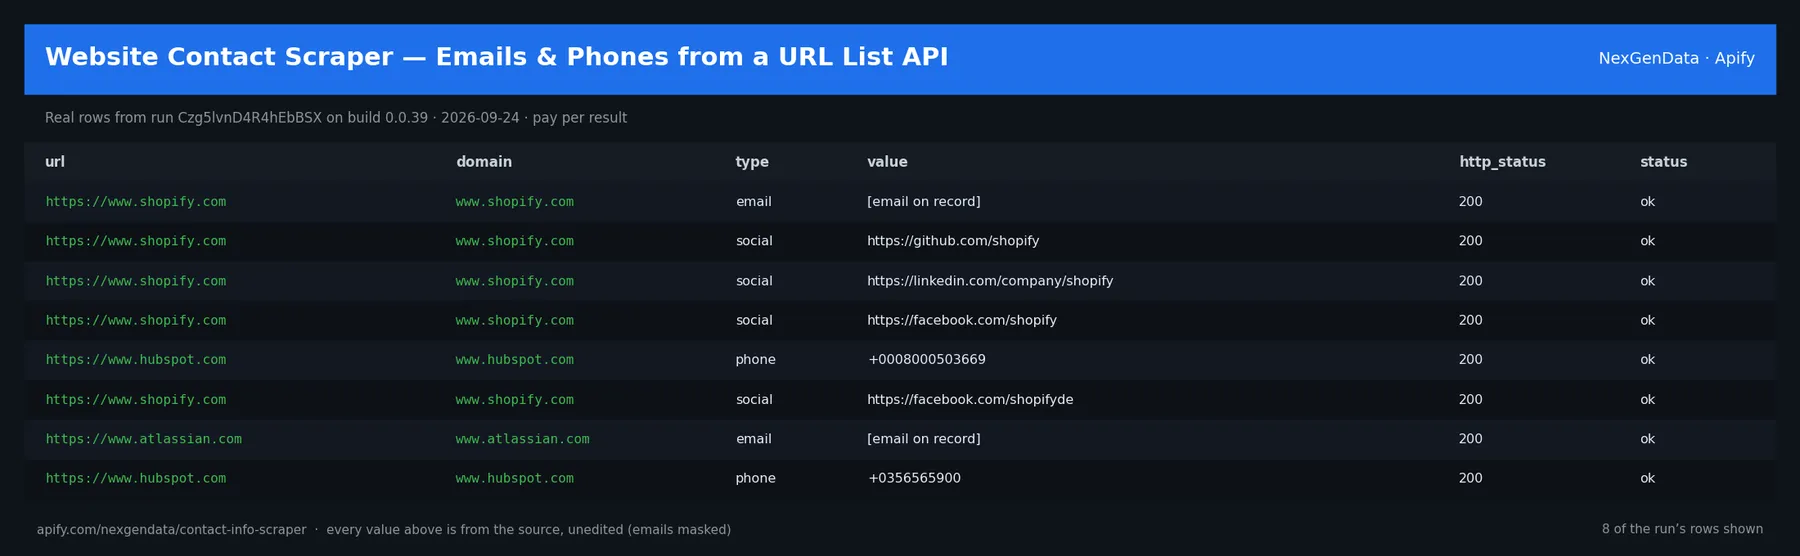
Task: Open the https://facebook.com/shopifyde value
Action: pos(970,399)
